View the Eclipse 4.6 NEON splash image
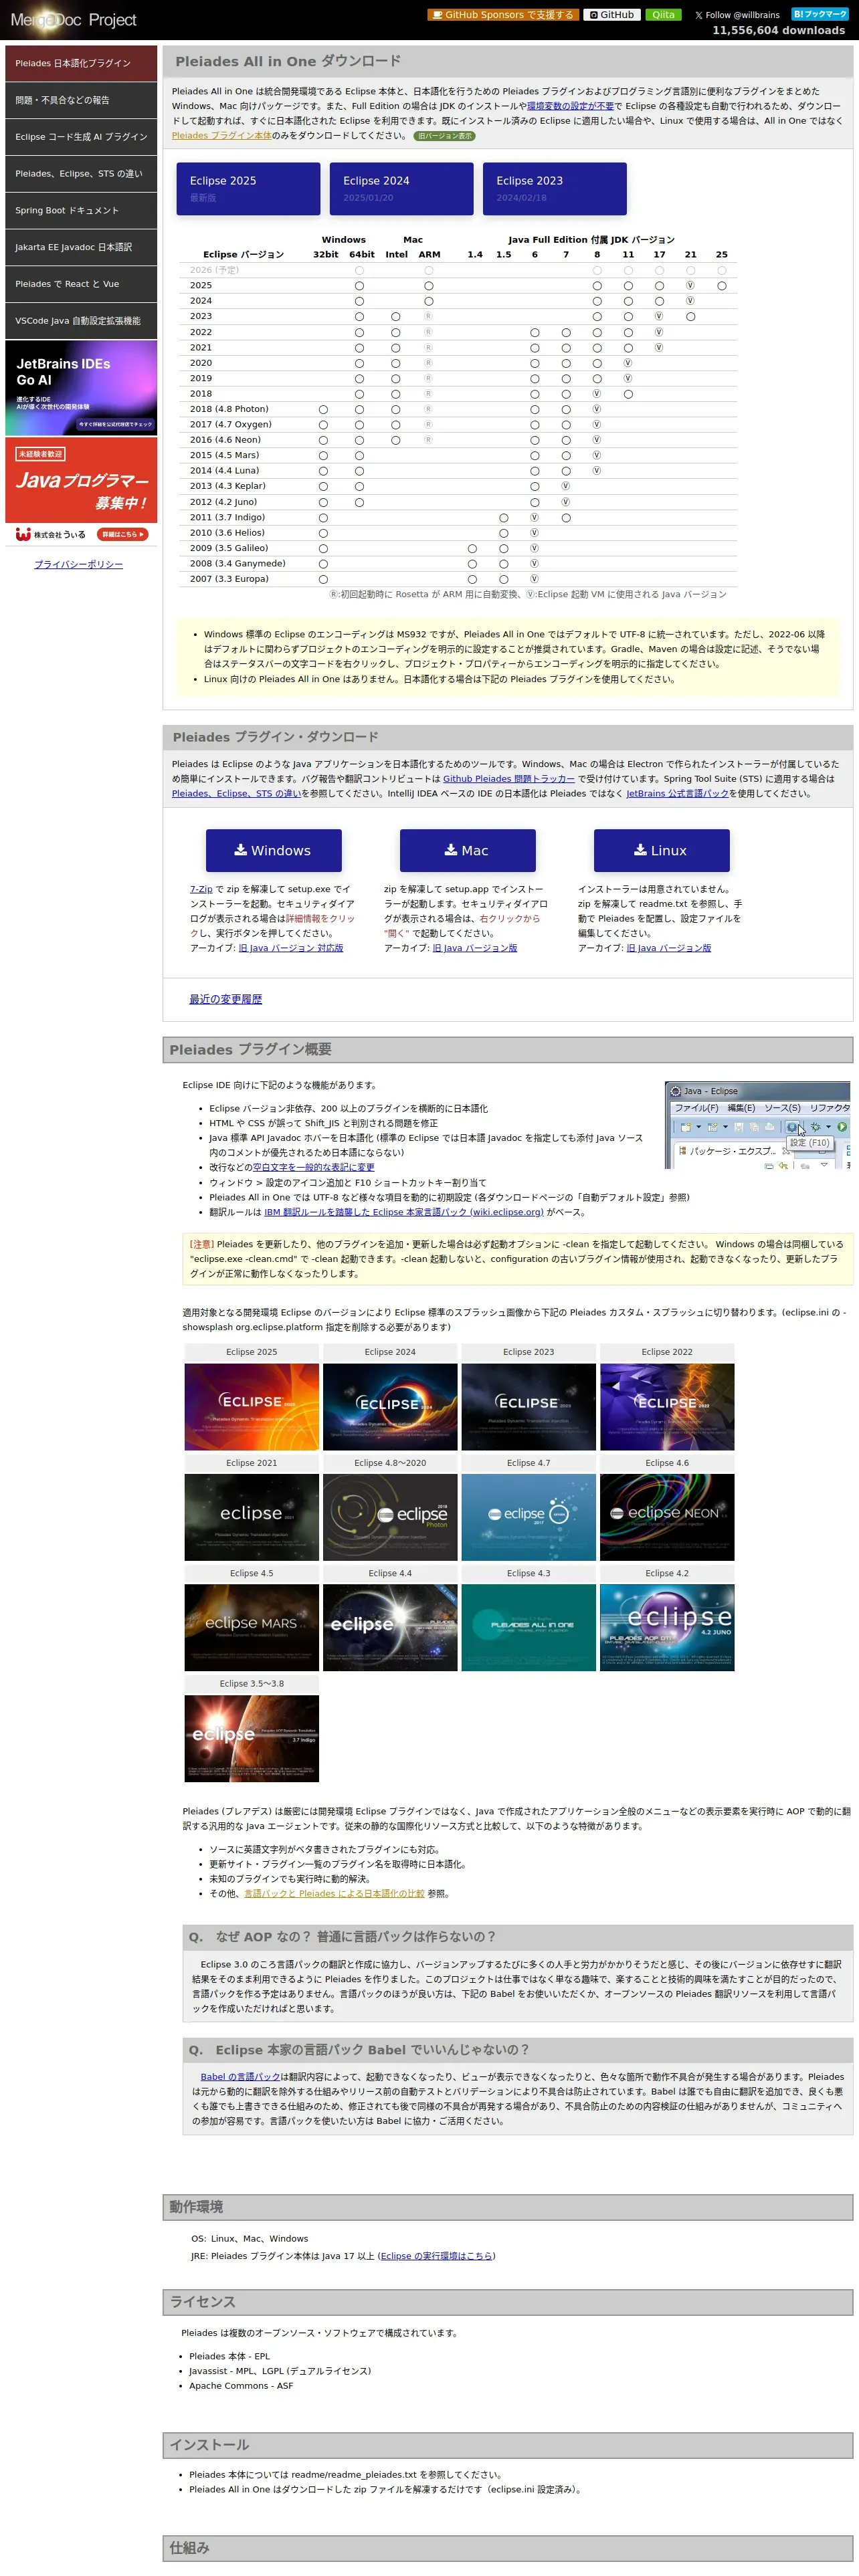Screen dimensions: 859x2576 (x=667, y=1517)
